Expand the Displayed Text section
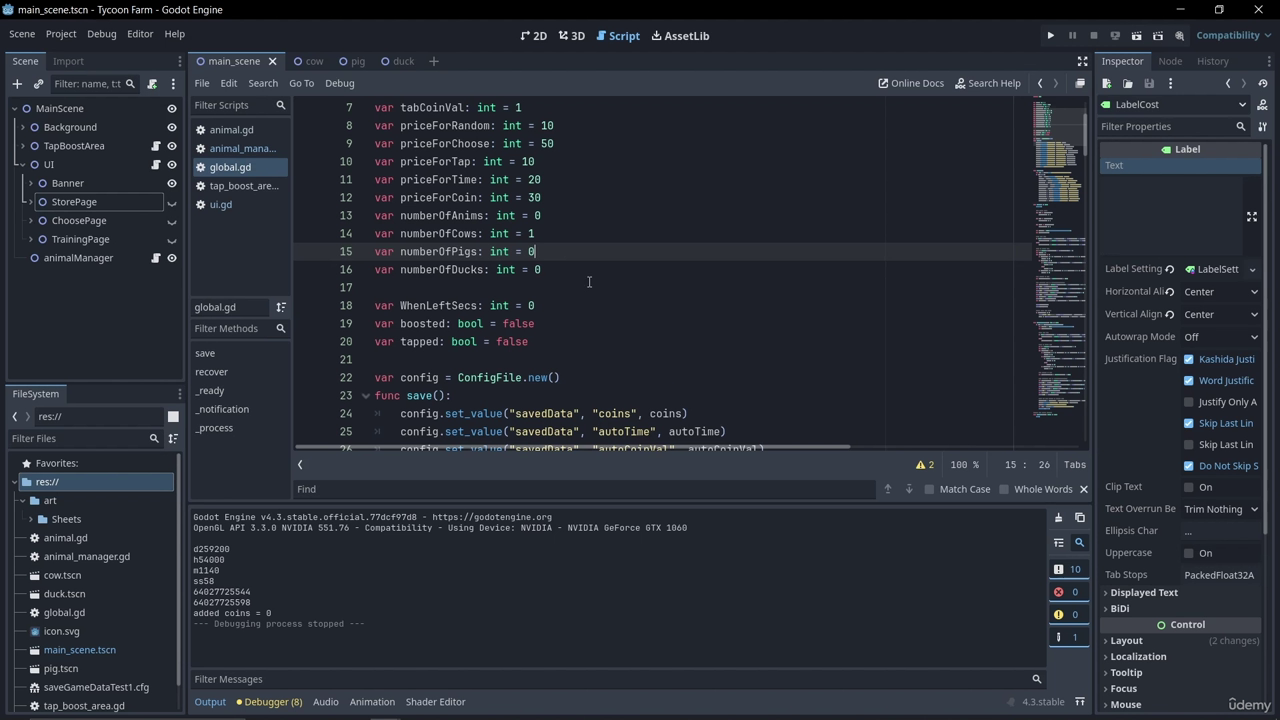 click(x=1143, y=592)
